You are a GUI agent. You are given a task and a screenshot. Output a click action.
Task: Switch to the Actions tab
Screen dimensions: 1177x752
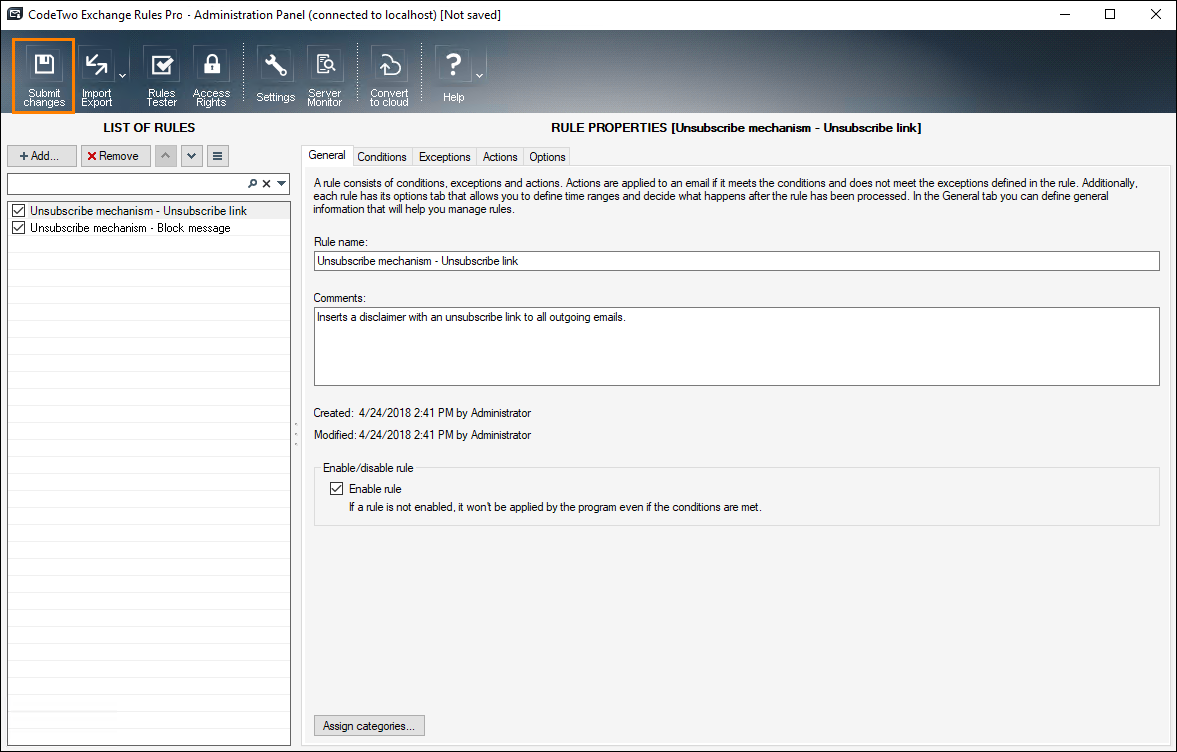click(500, 157)
